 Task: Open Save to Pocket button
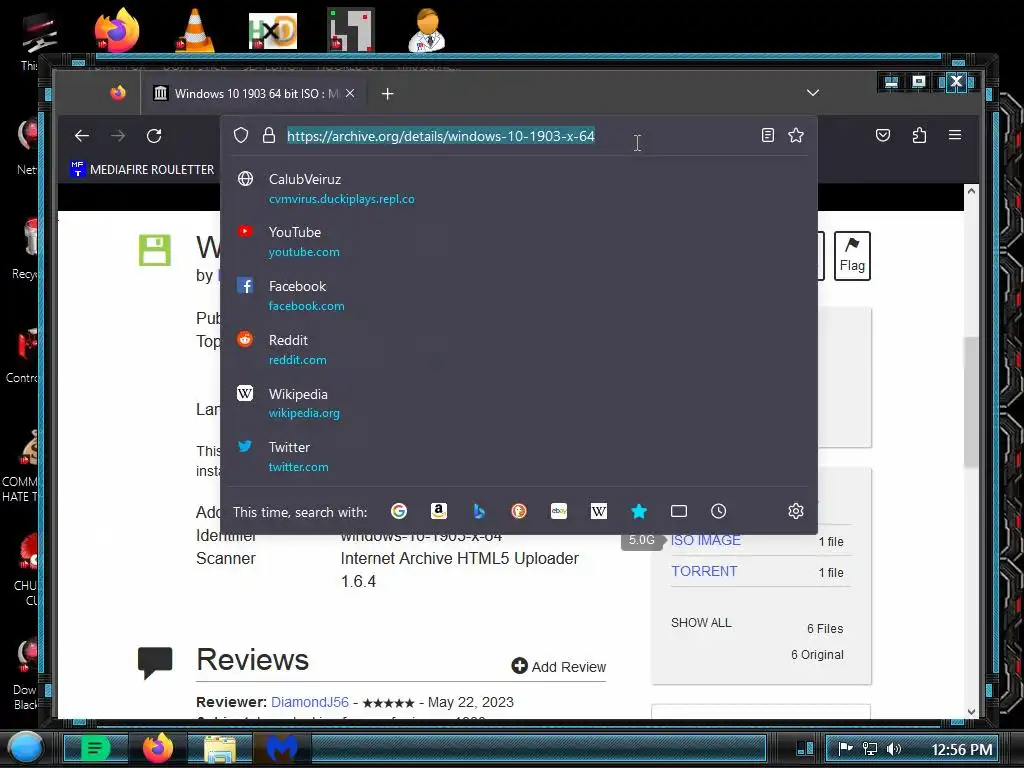[x=883, y=135]
